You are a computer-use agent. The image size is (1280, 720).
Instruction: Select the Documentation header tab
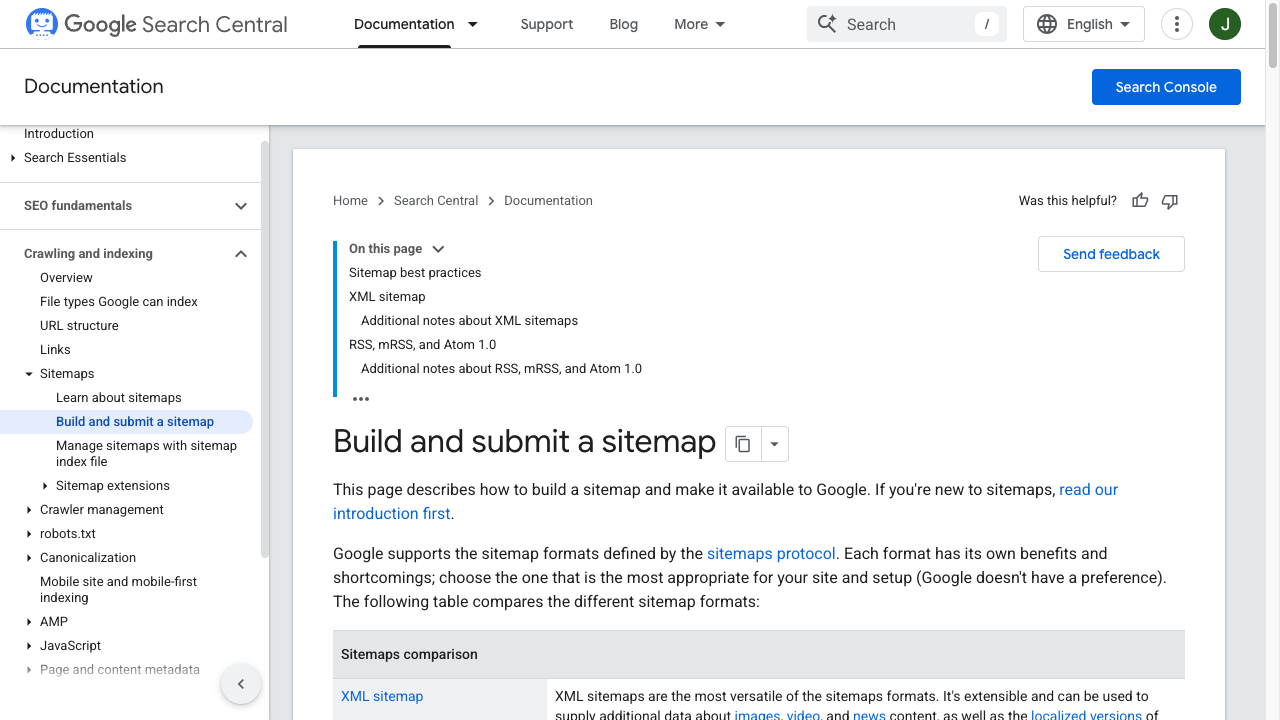[404, 24]
